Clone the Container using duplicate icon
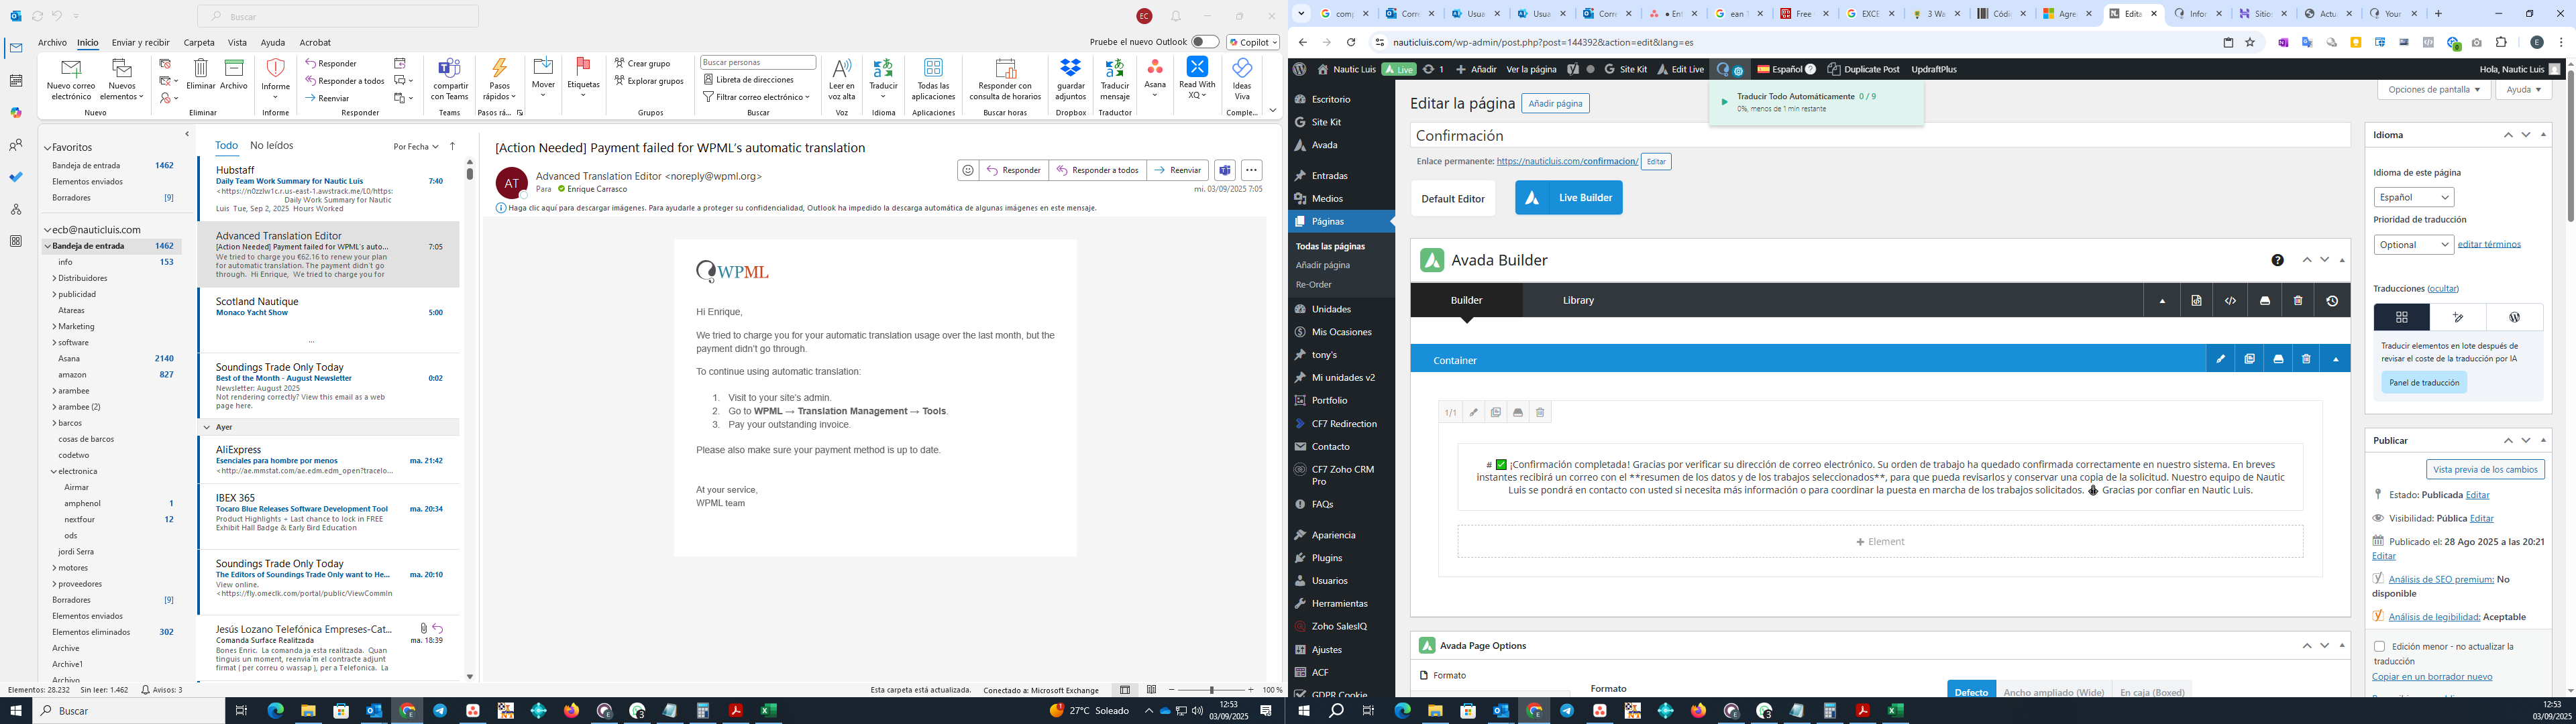Viewport: 2576px width, 724px height. 2249,359
